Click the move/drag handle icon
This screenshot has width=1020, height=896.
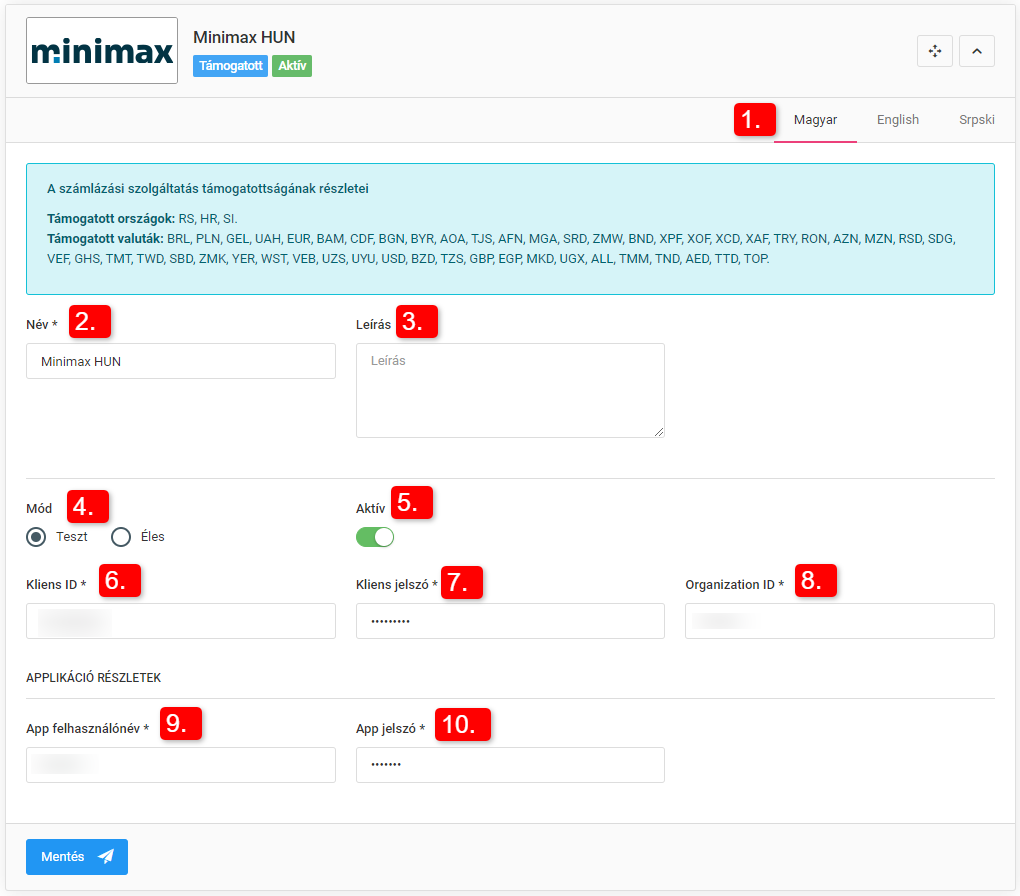[934, 51]
